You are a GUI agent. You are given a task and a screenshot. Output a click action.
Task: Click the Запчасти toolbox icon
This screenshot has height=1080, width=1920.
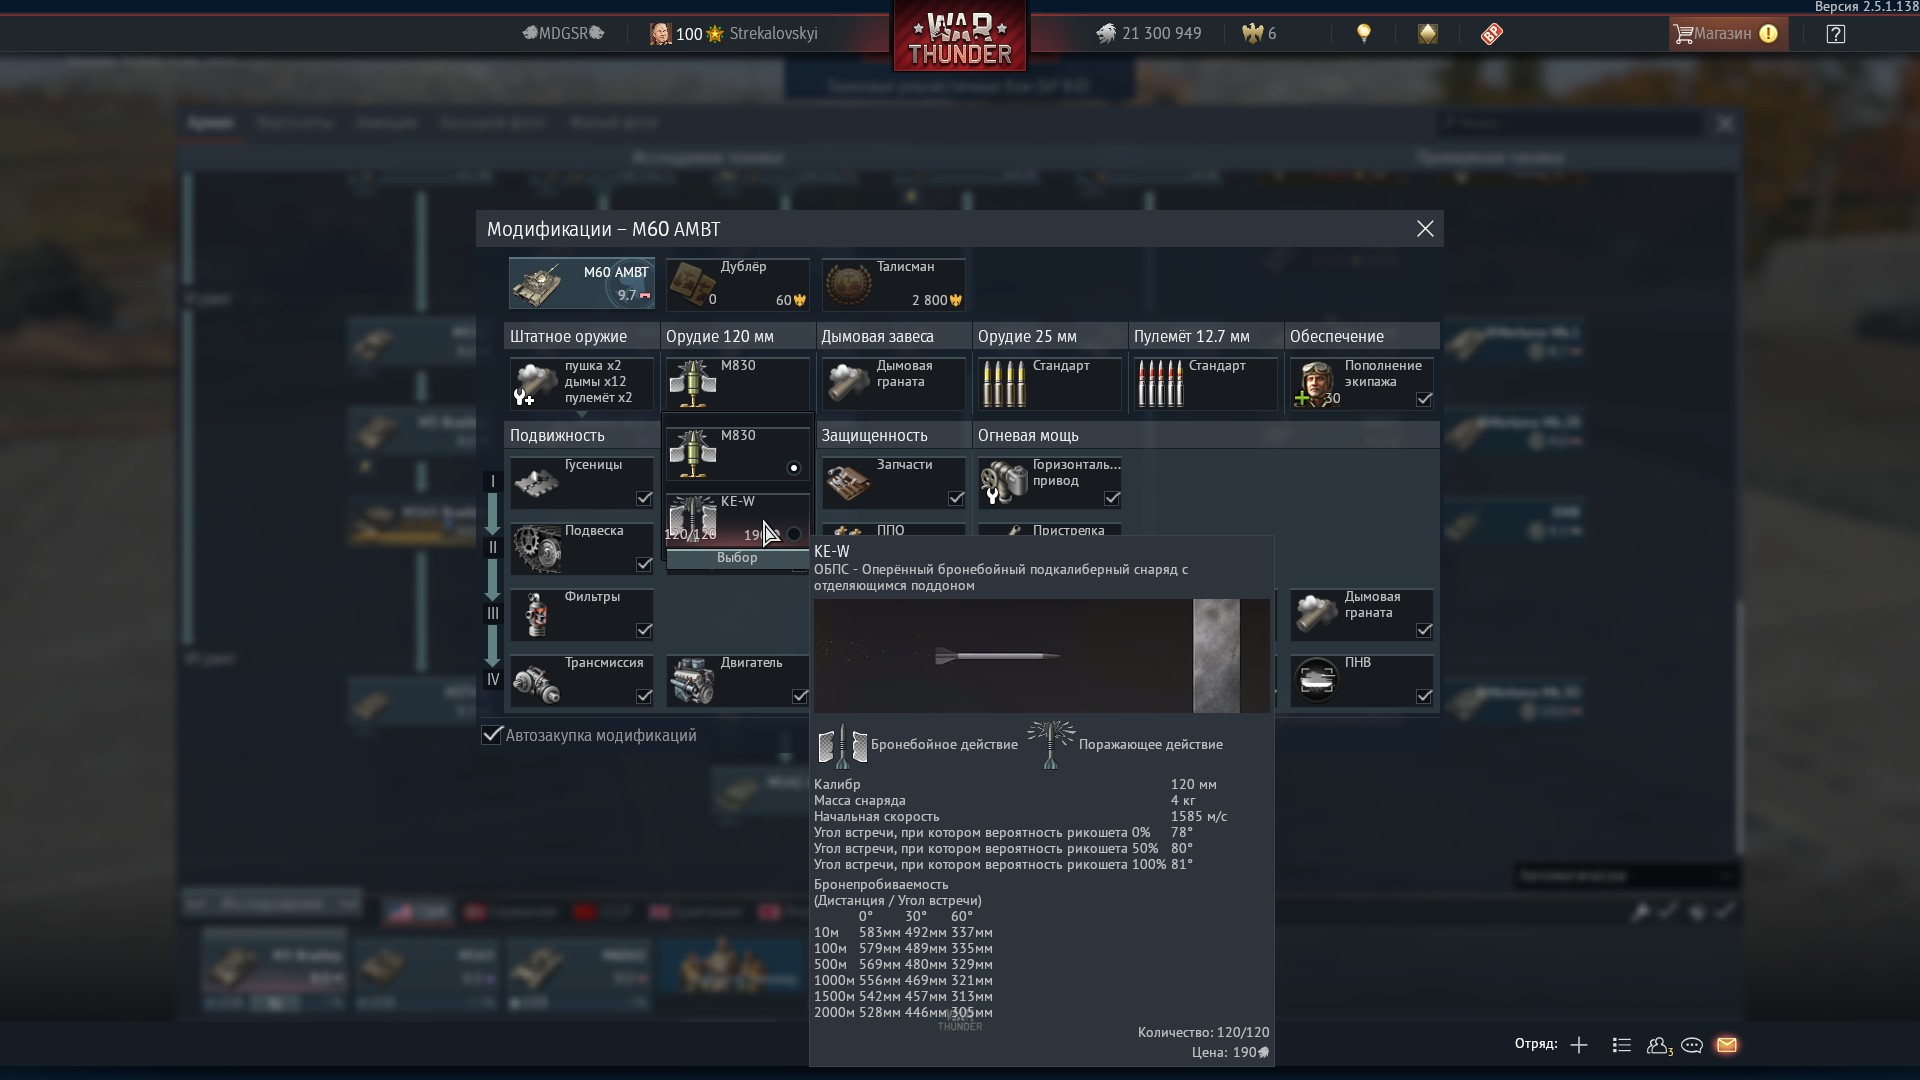(848, 483)
